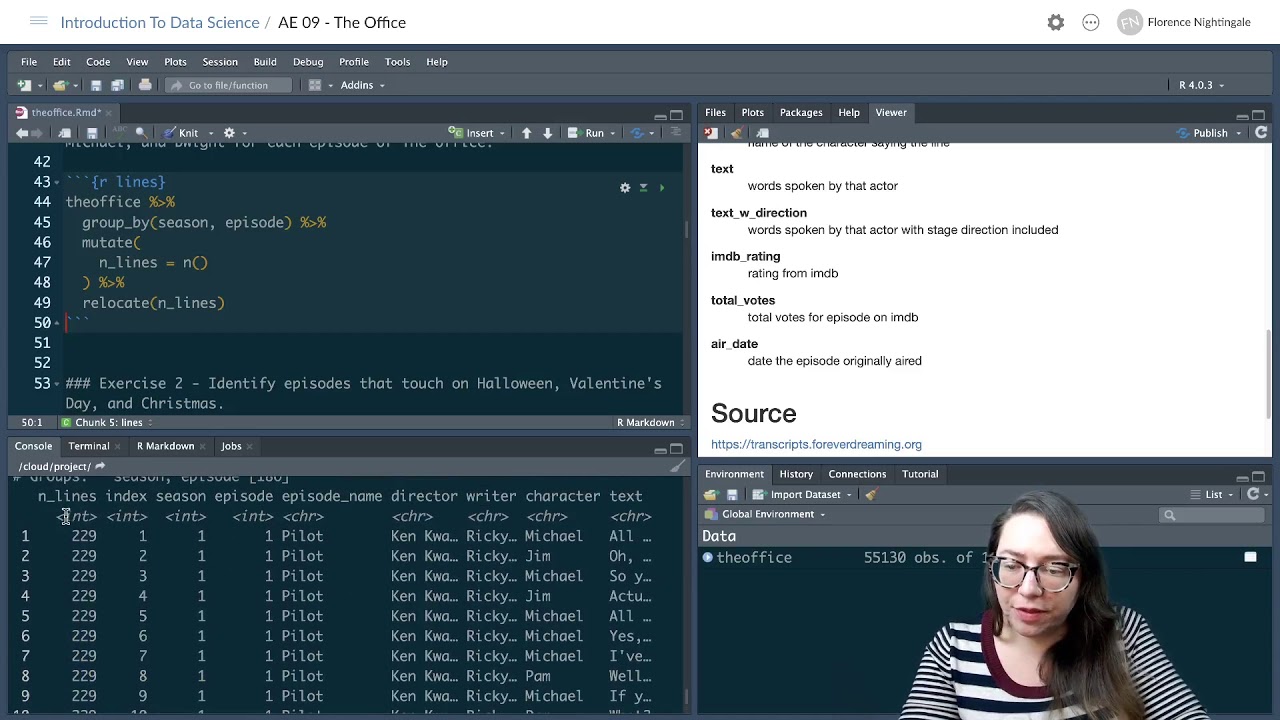Image resolution: width=1280 pixels, height=720 pixels.
Task: Click the Introduction To Data Science breadcrumb
Action: tap(160, 22)
